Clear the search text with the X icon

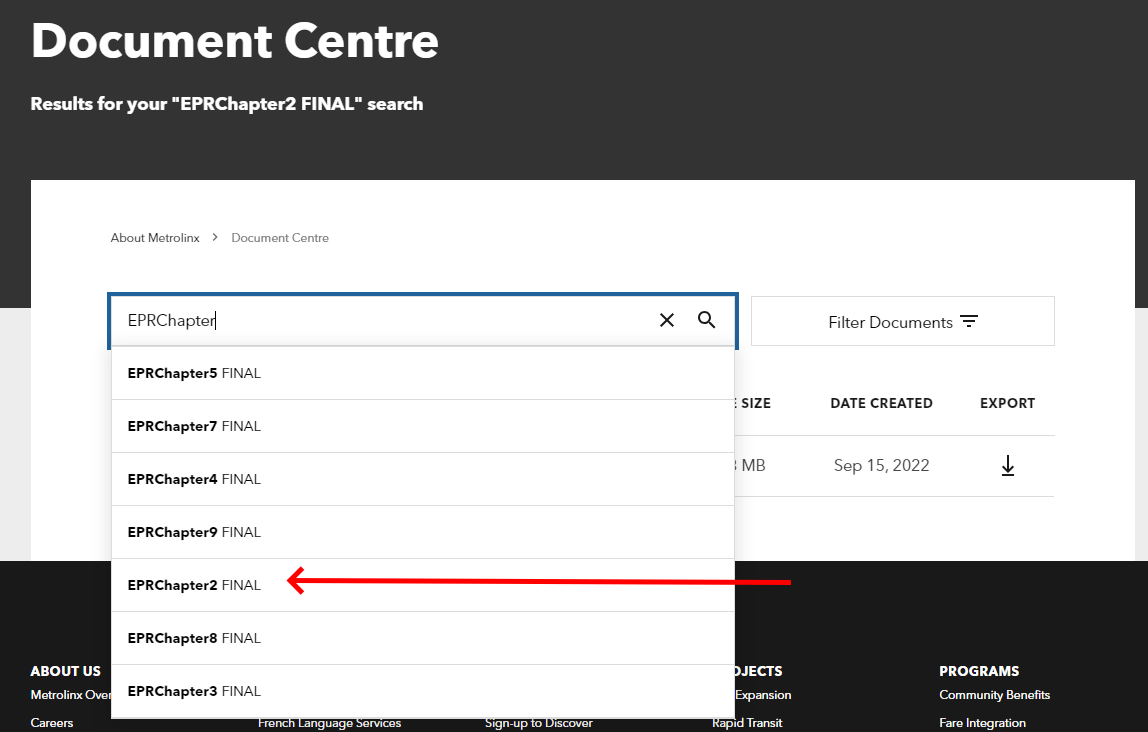pyautogui.click(x=667, y=320)
